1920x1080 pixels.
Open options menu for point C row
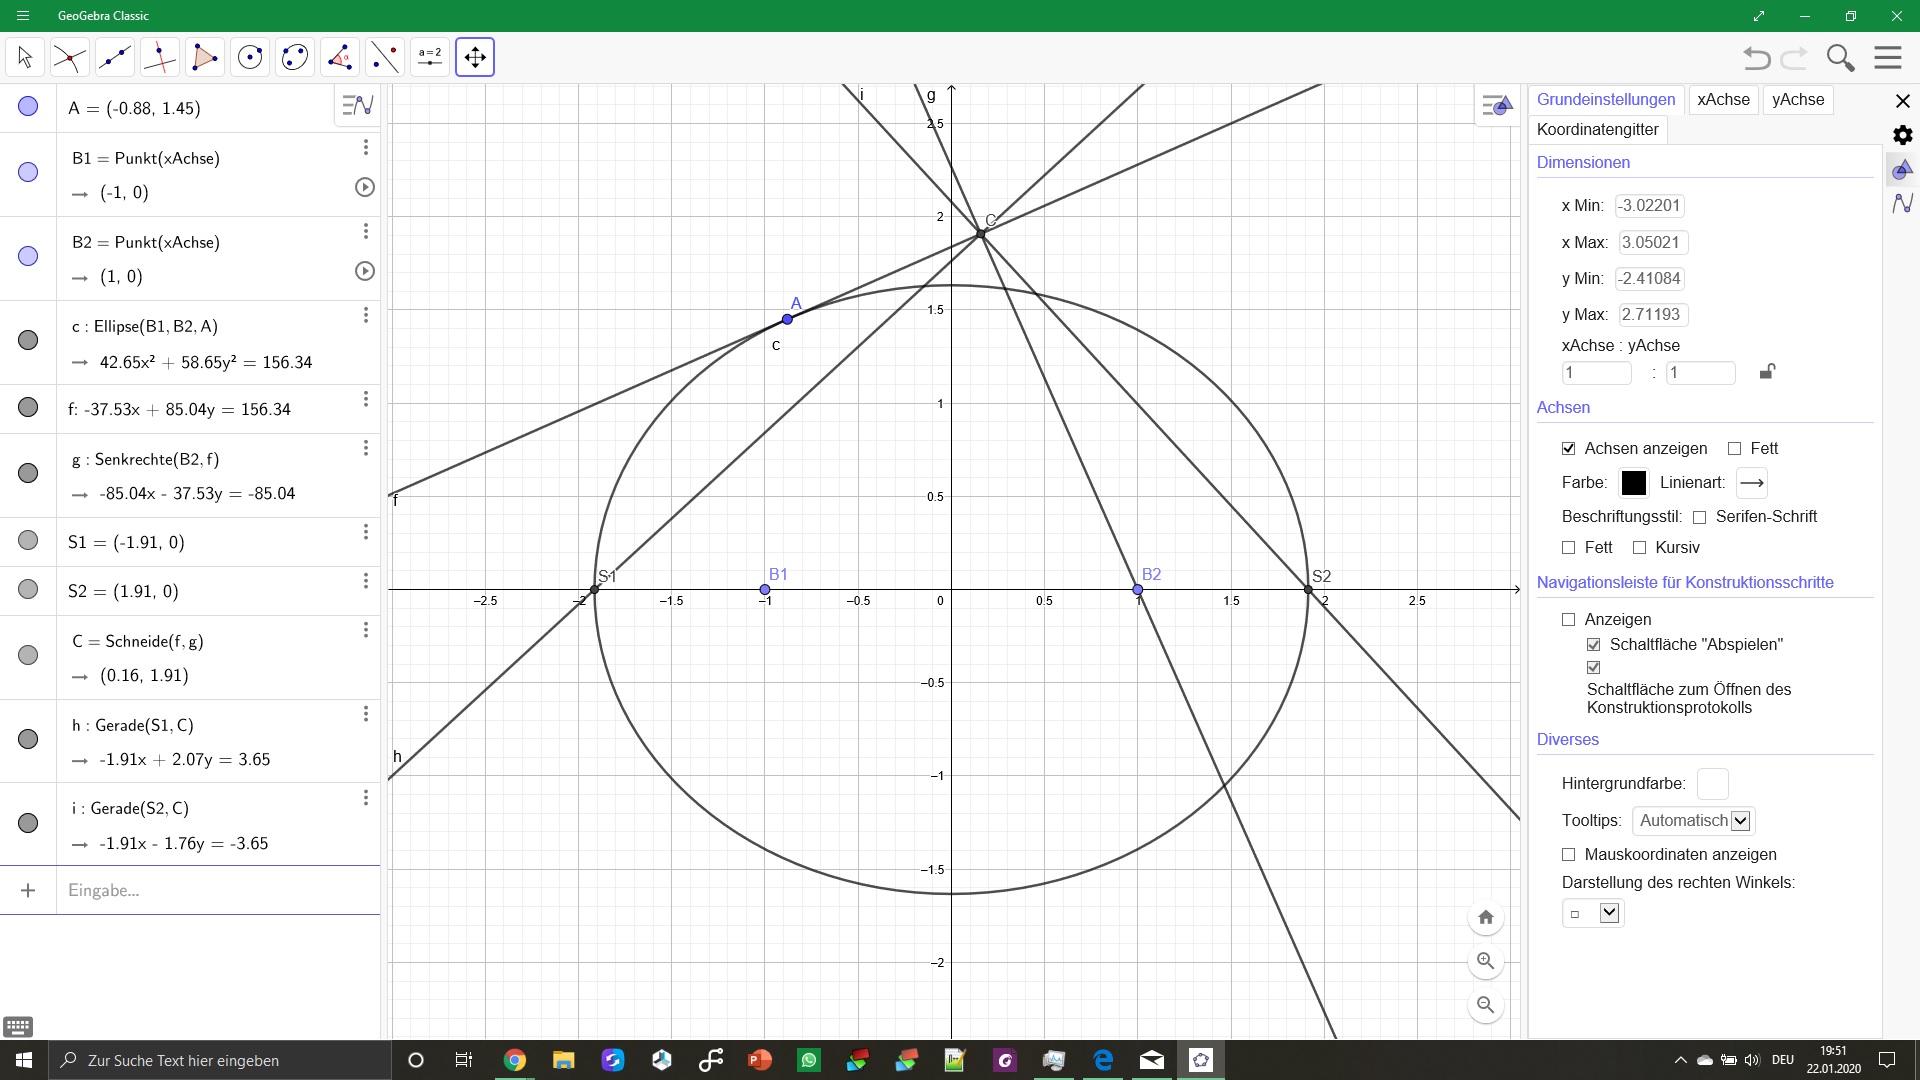(366, 630)
